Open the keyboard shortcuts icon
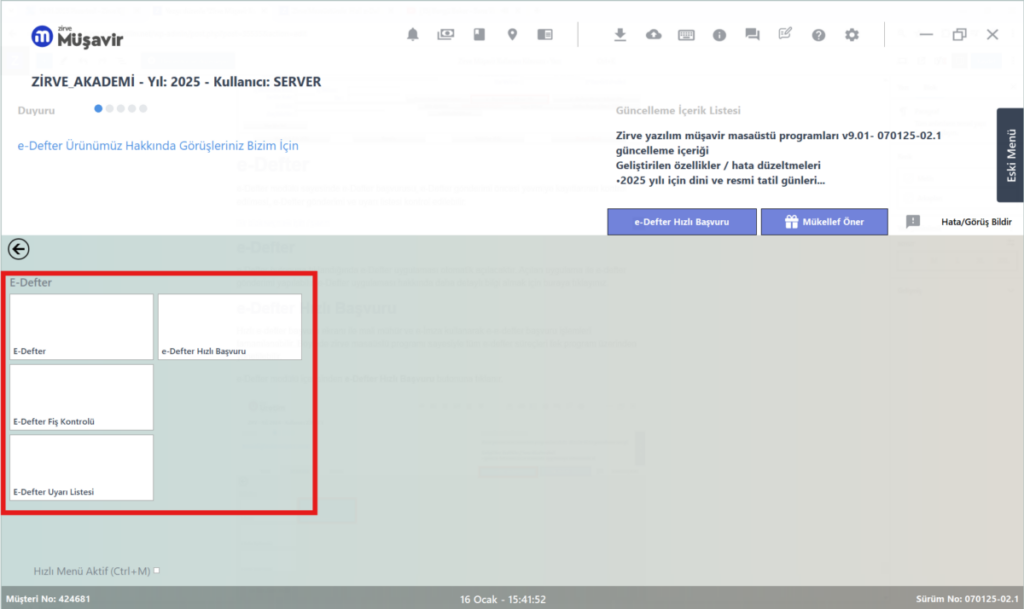The image size is (1024, 609). pos(686,35)
